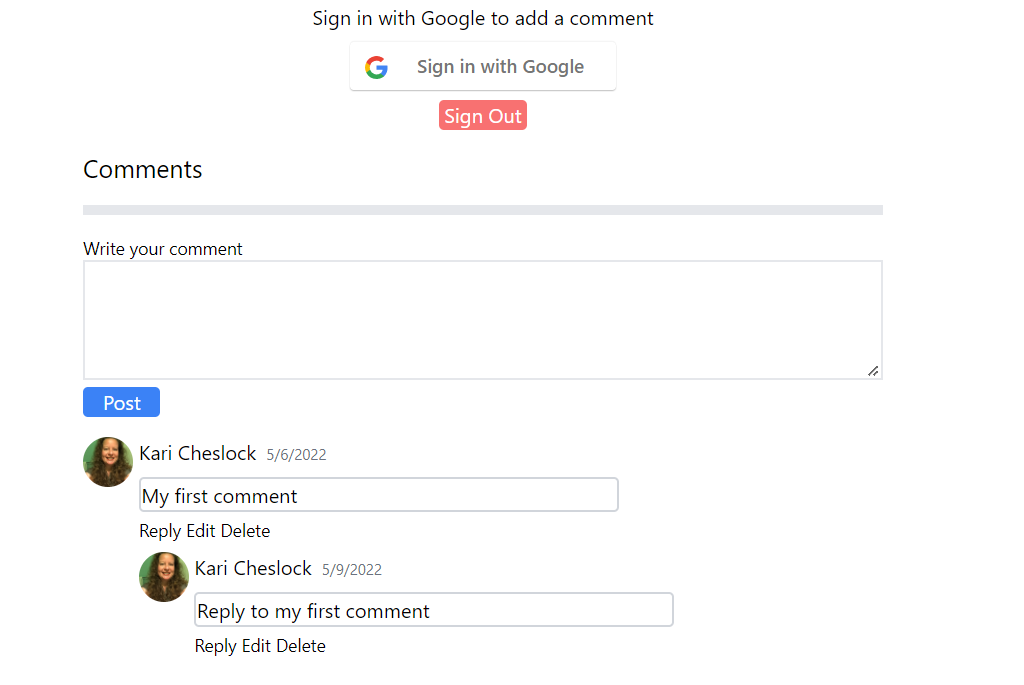Post the comment with blue Post button
The height and width of the screenshot is (685, 1024).
click(121, 402)
